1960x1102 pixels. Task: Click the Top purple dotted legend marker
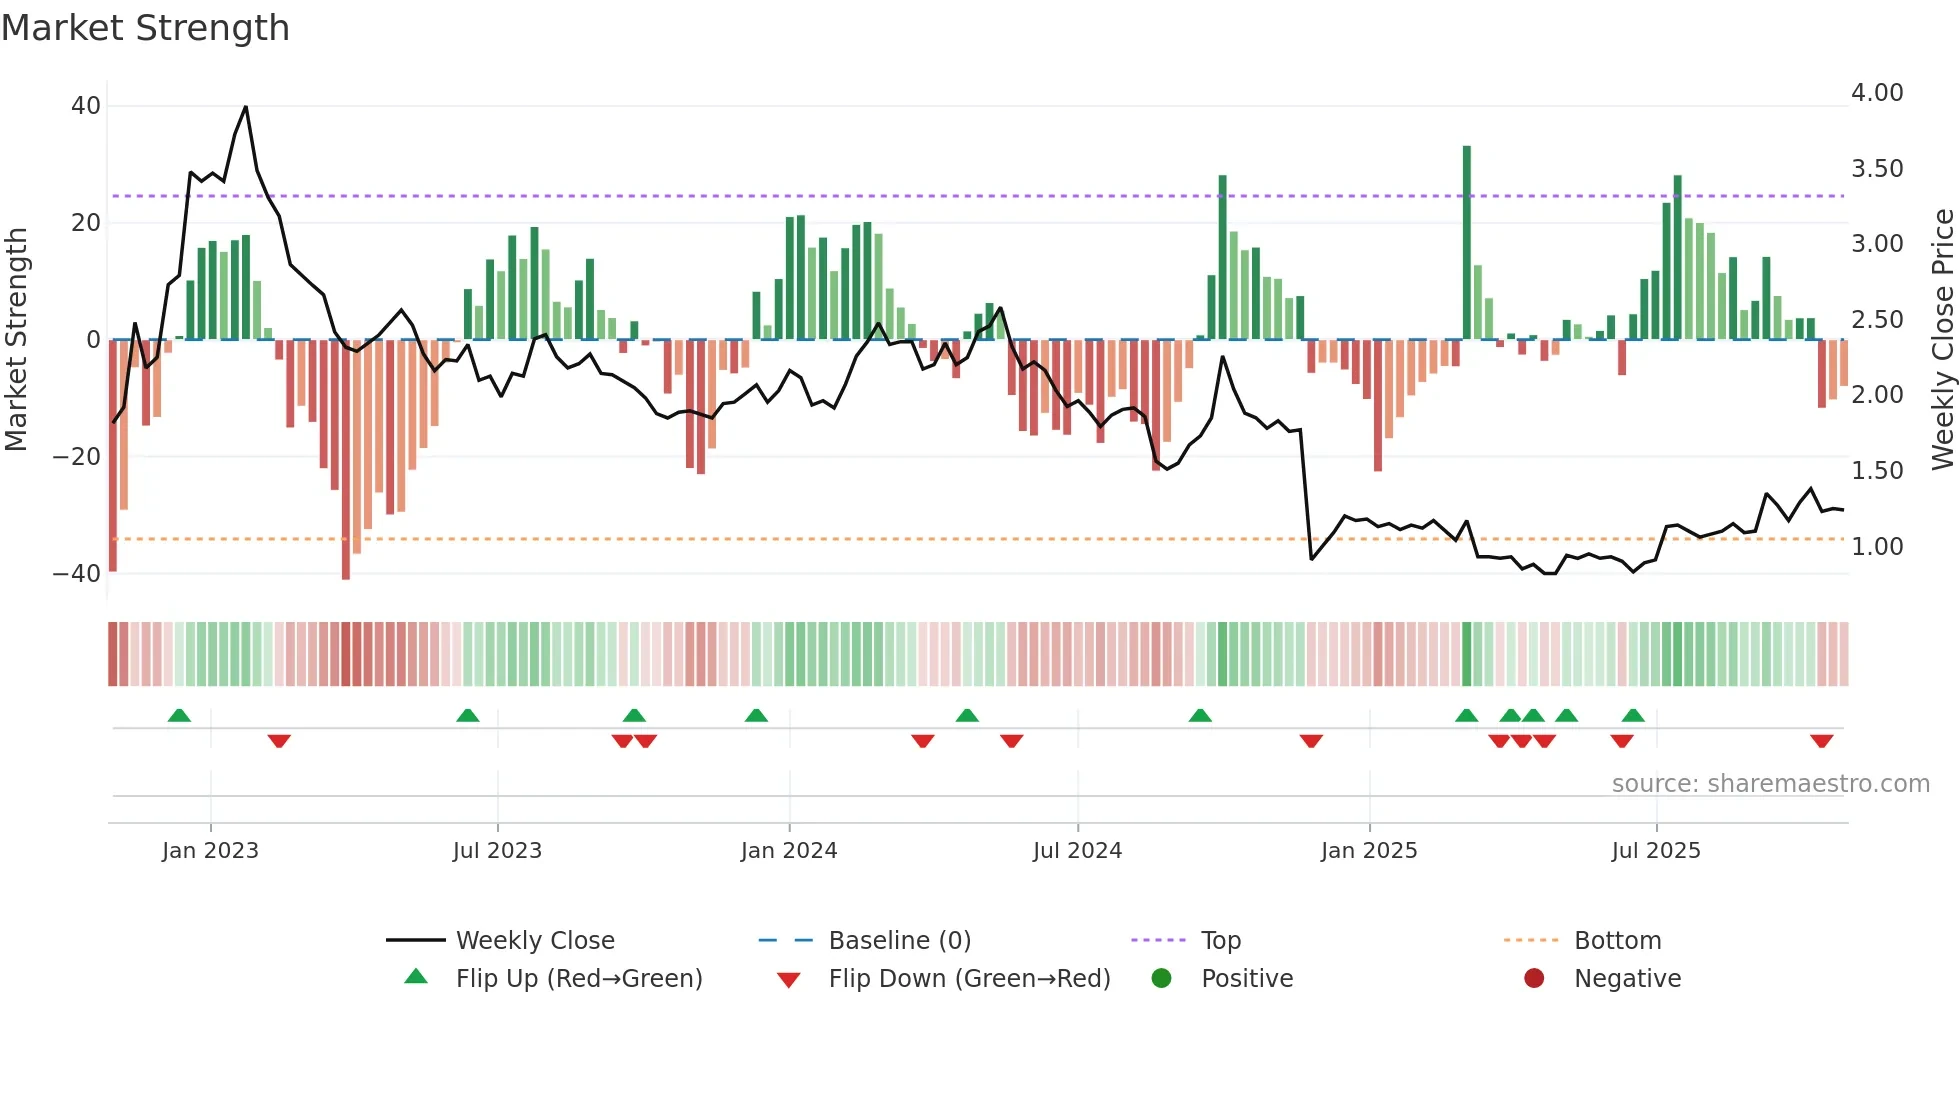(1158, 940)
